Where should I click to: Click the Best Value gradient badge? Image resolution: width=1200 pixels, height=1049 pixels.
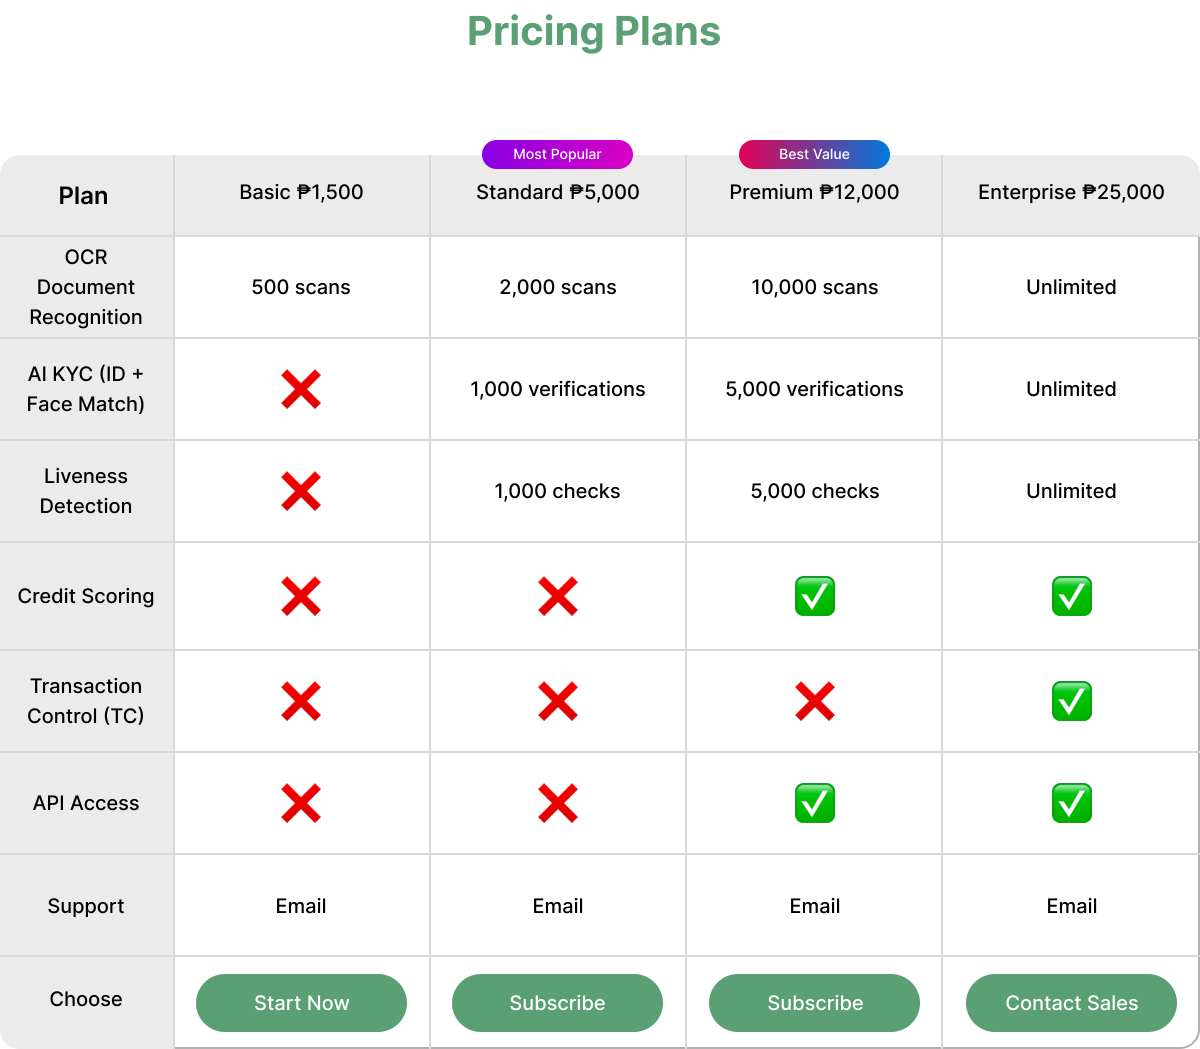click(x=815, y=154)
